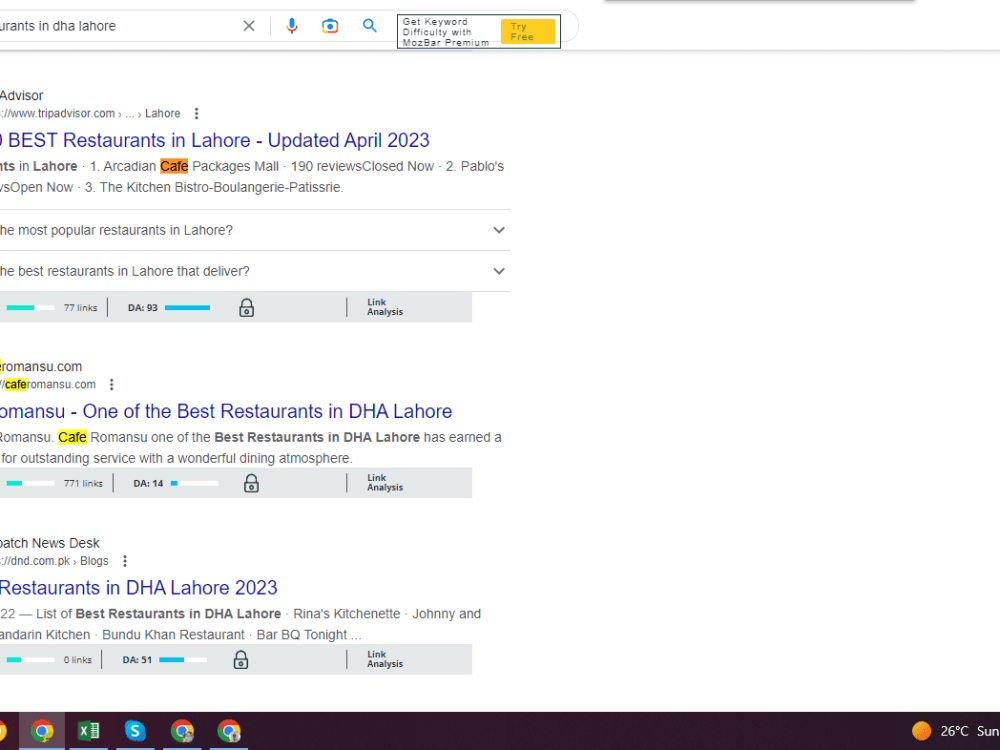
Task: Open Restaurants in DHA Lahore 2023 result
Action: (x=138, y=588)
